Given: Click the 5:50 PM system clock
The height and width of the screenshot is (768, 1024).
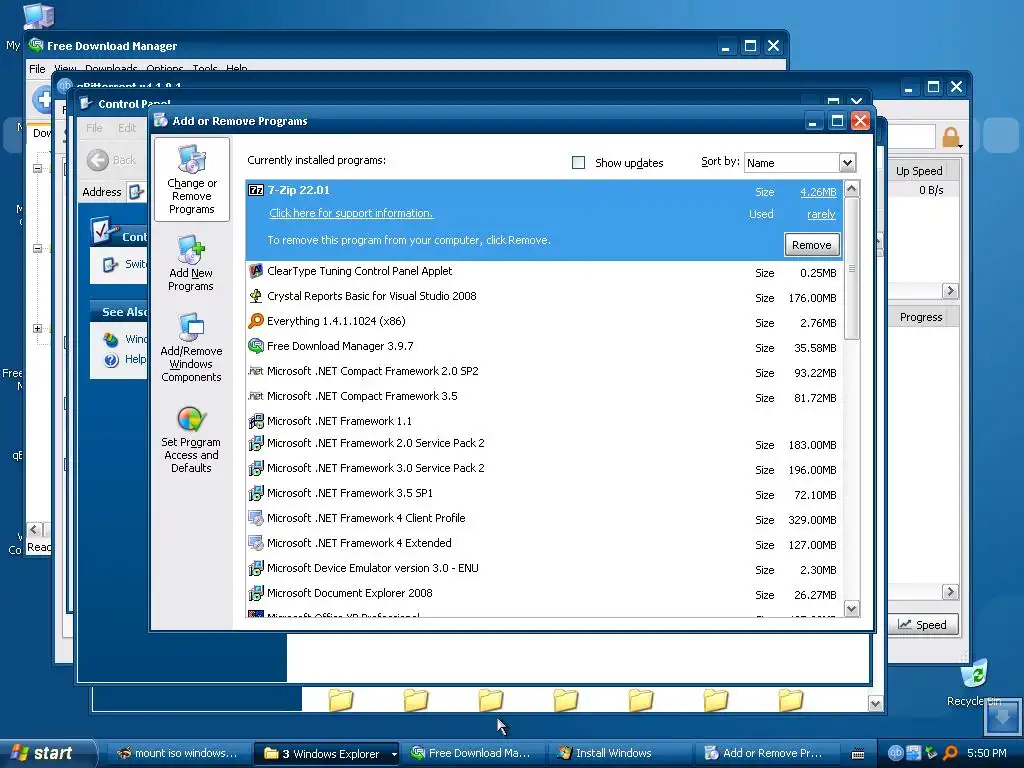Looking at the screenshot, I should [987, 754].
